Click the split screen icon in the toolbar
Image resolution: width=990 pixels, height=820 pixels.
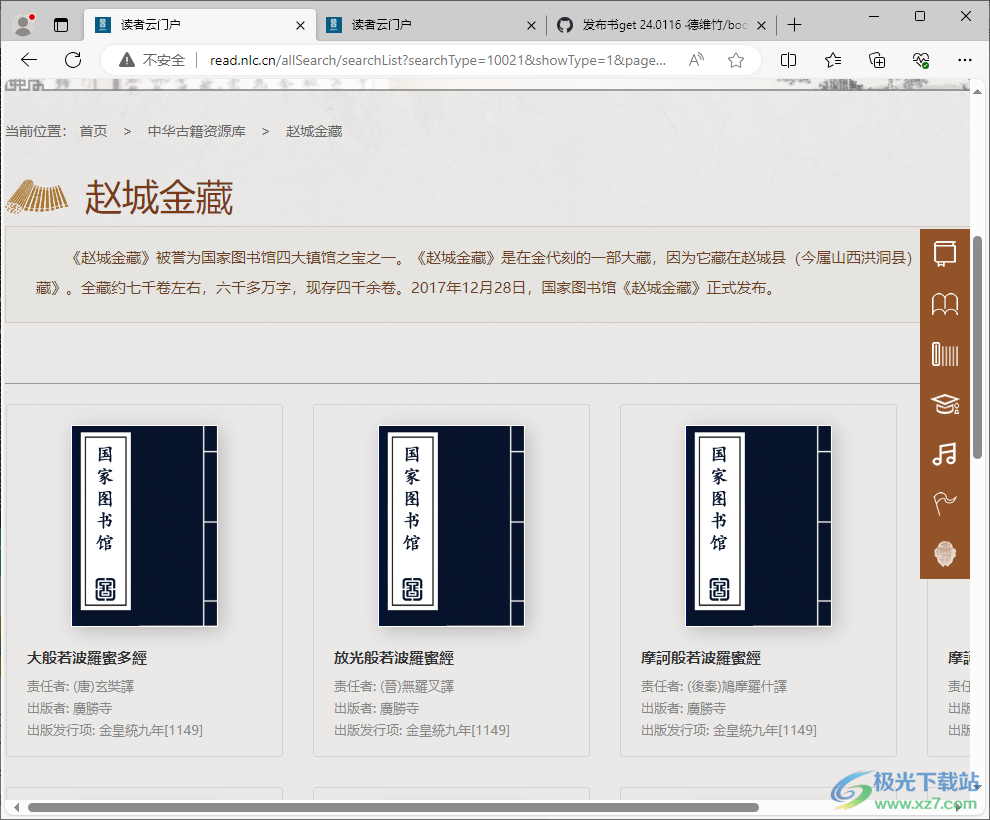click(x=788, y=60)
